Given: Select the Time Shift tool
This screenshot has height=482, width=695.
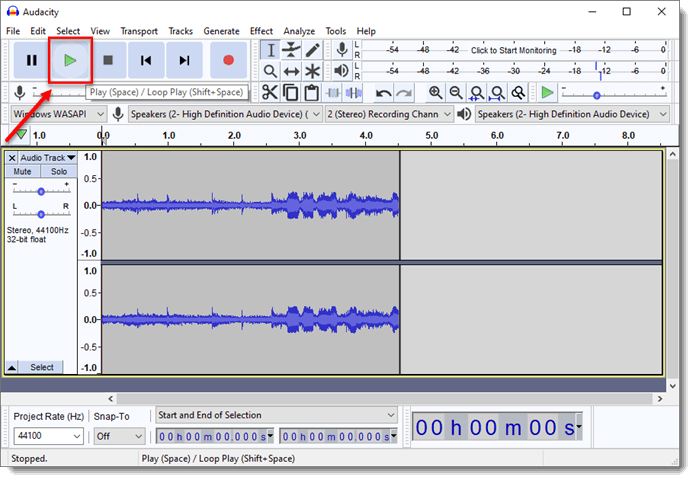Looking at the screenshot, I should pyautogui.click(x=291, y=71).
